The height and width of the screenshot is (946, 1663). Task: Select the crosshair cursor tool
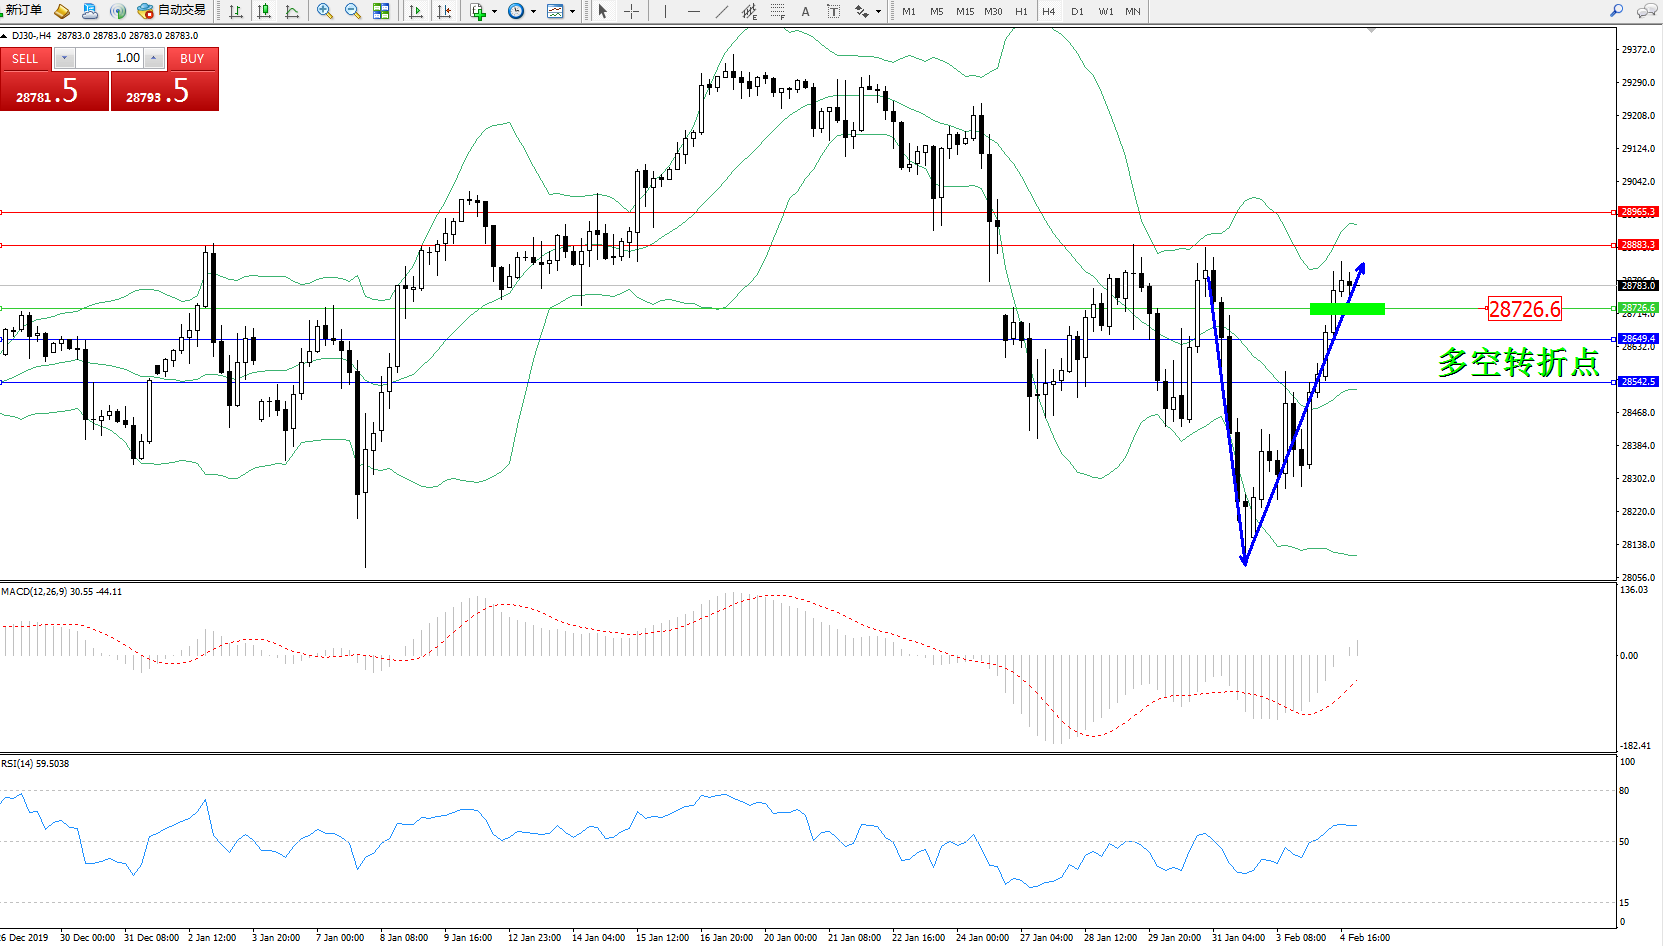pos(632,11)
